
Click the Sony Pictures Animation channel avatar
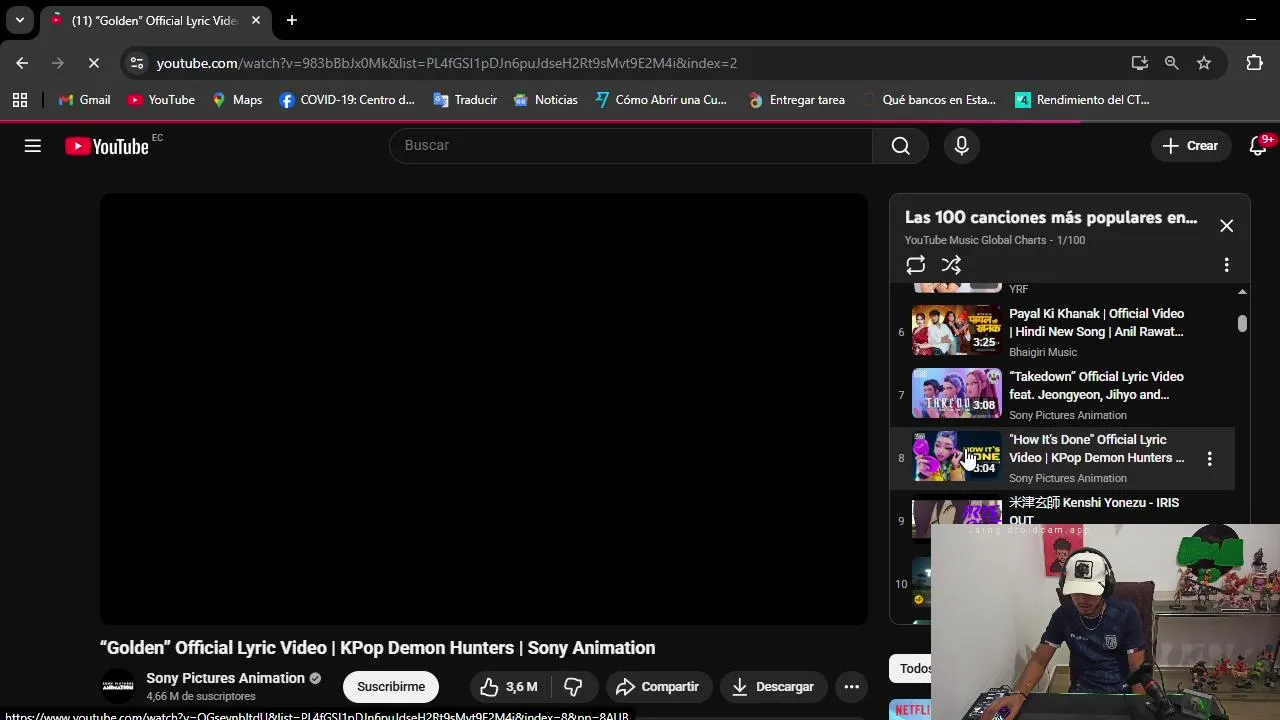[118, 687]
